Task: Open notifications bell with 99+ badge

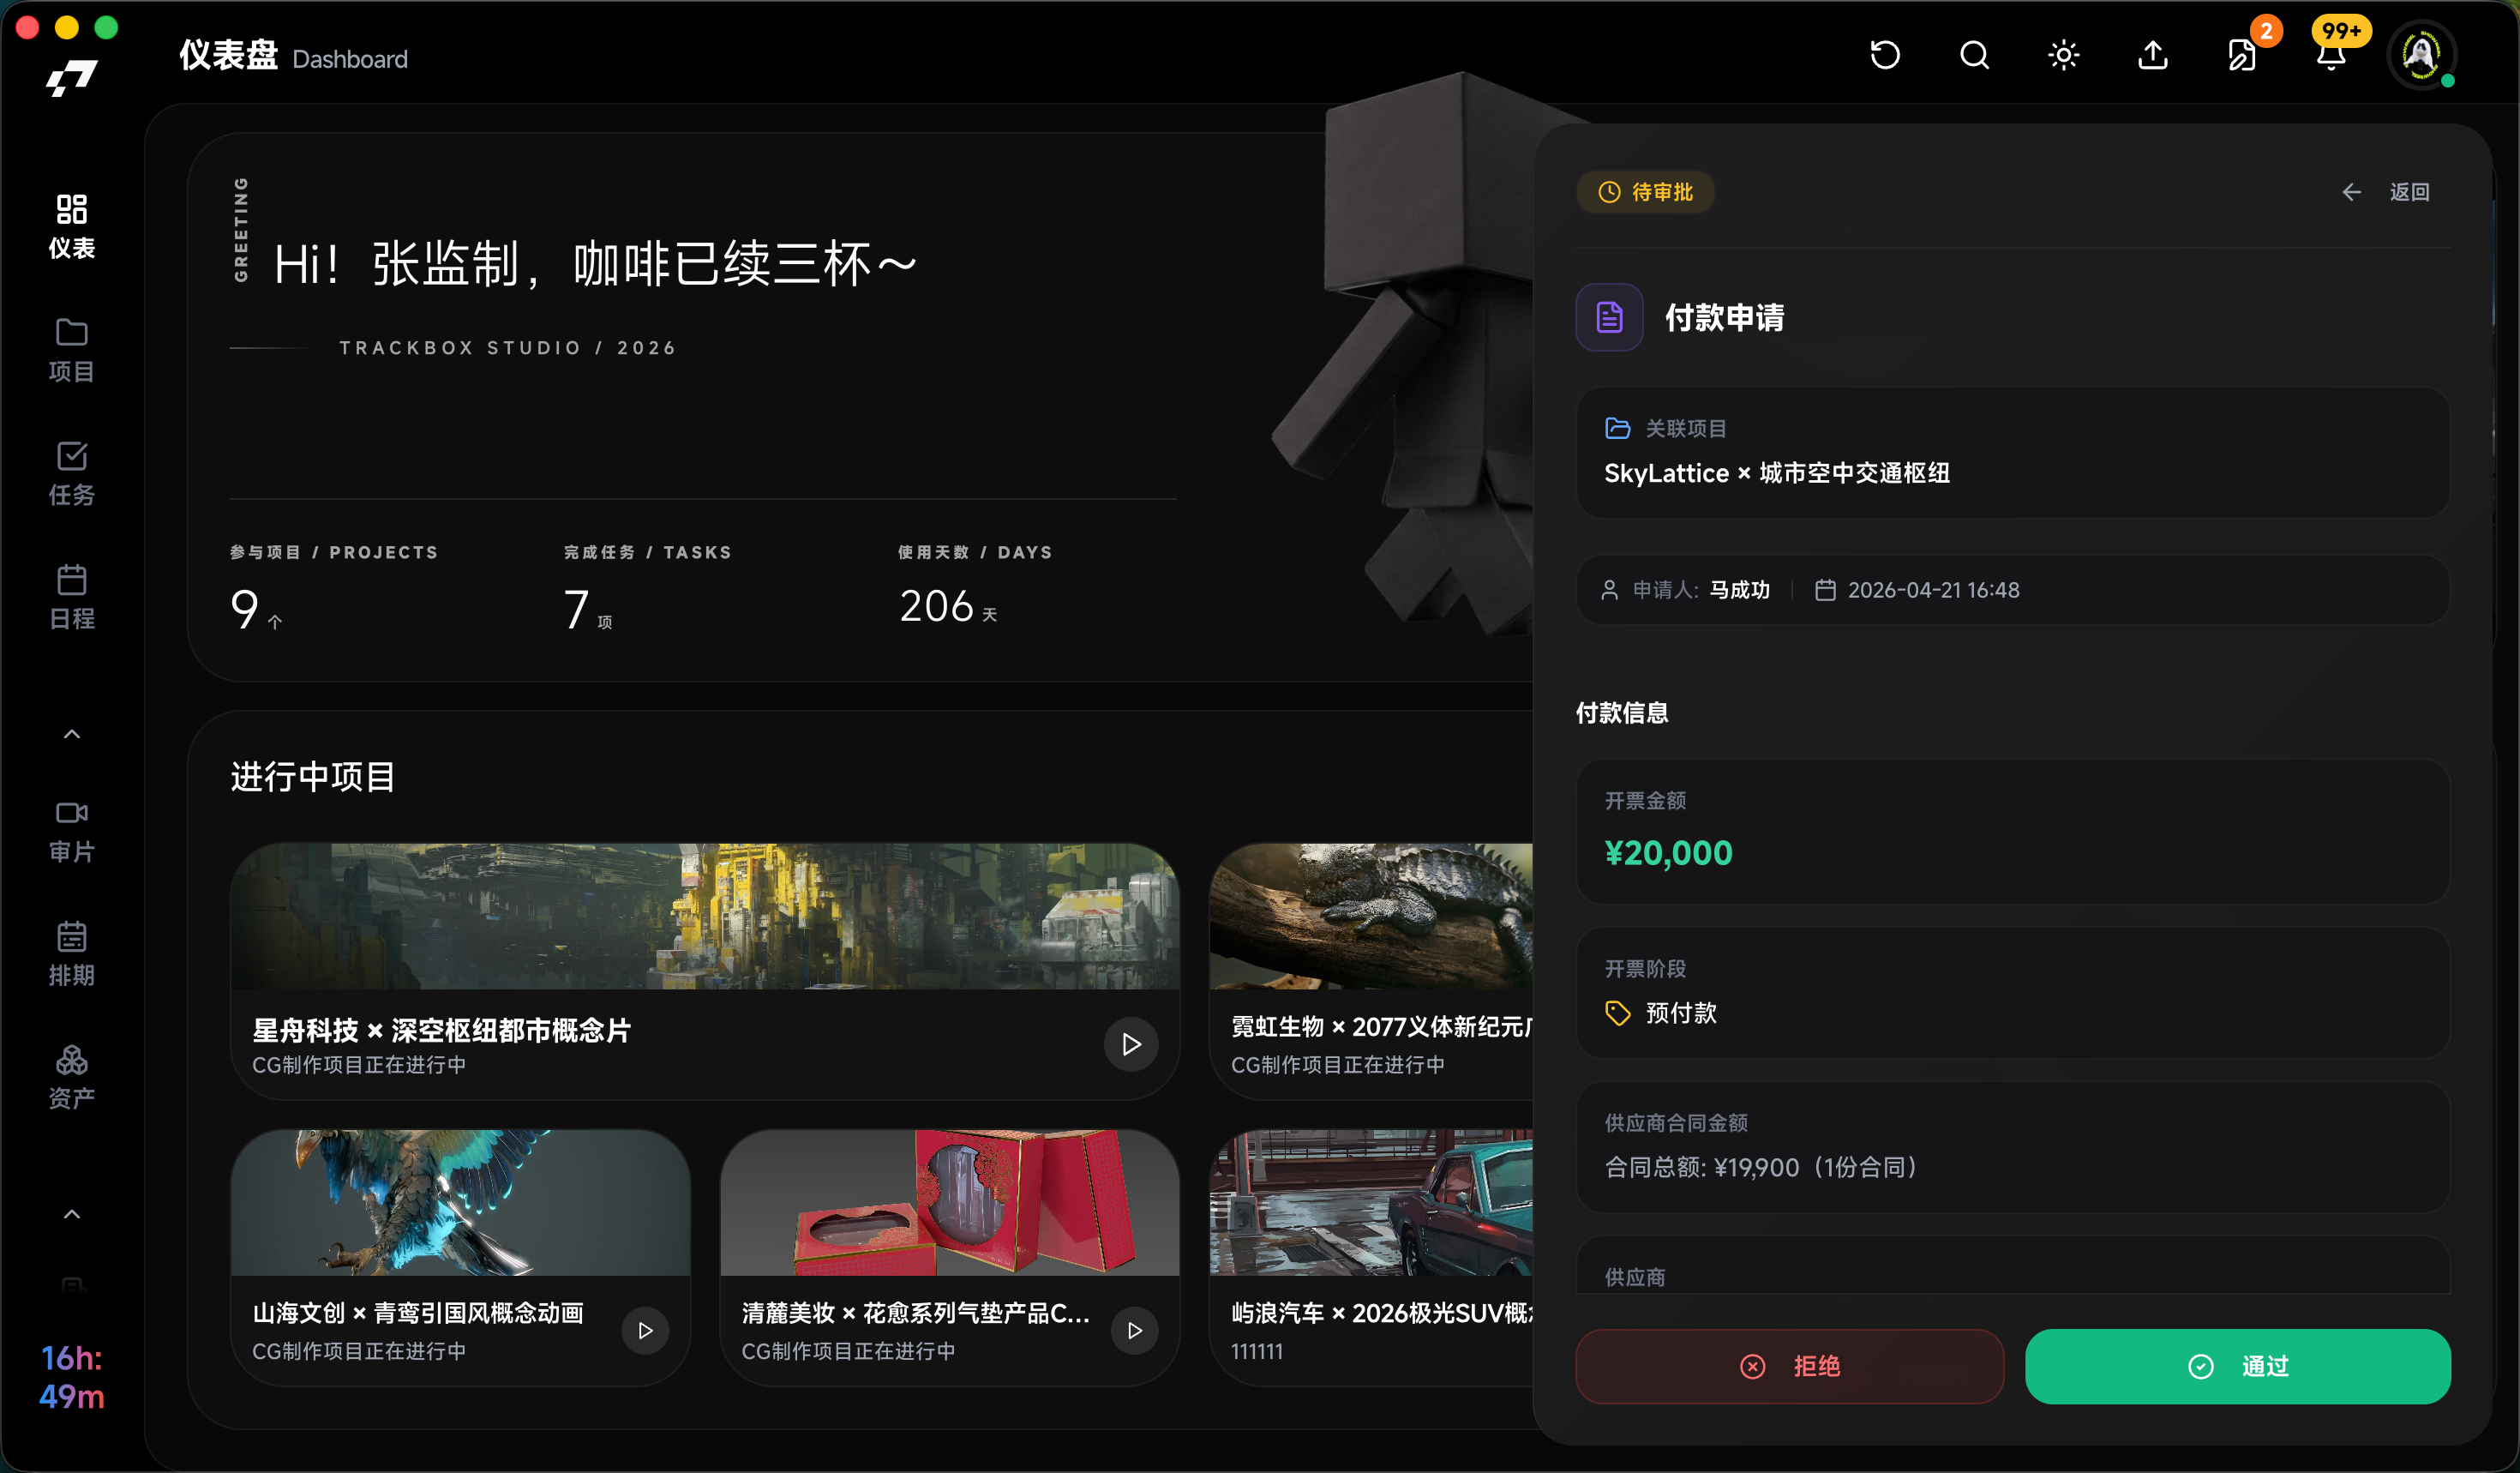Action: 2331,55
